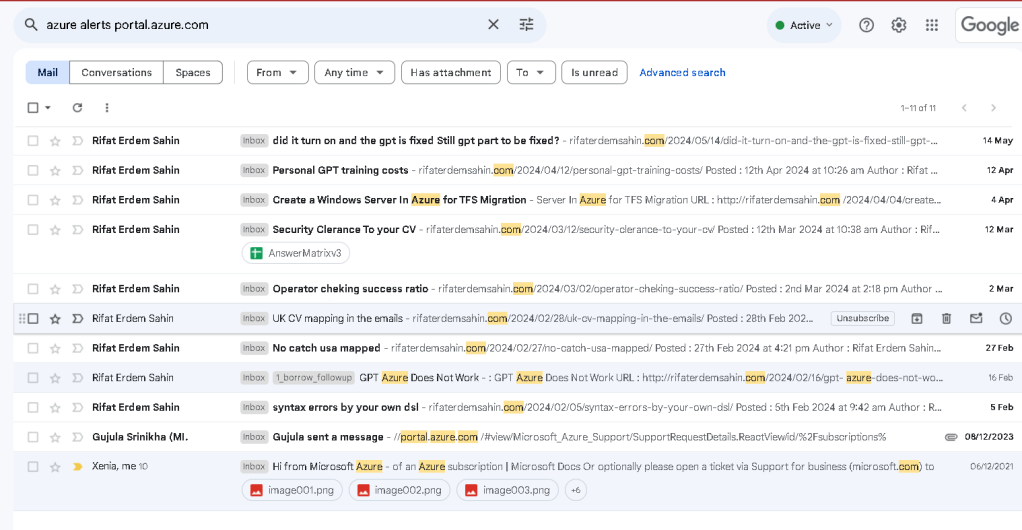Check the Gujula Srinikha email checkbox

tap(33, 437)
